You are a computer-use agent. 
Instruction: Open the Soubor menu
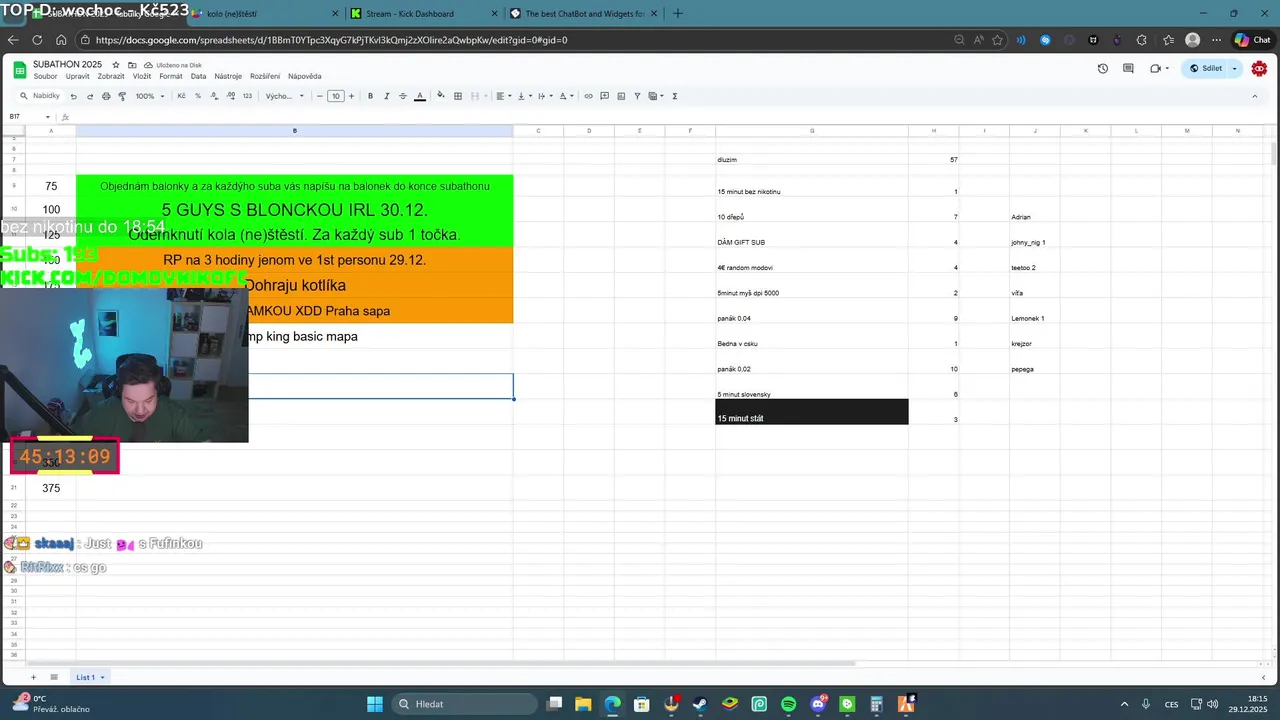pos(45,76)
